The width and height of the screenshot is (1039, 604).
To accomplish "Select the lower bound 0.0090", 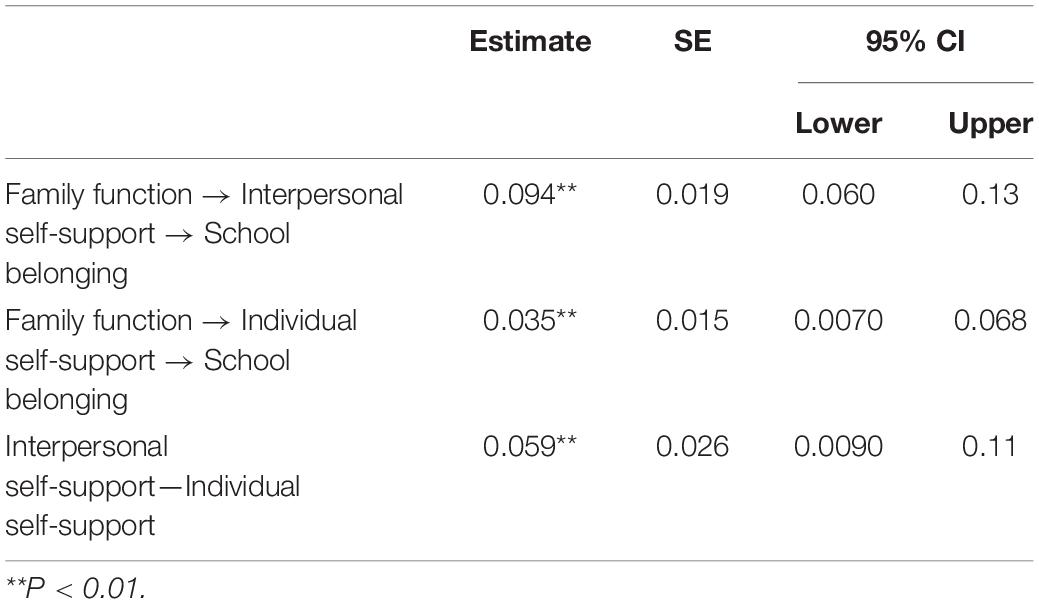I will click(x=838, y=446).
